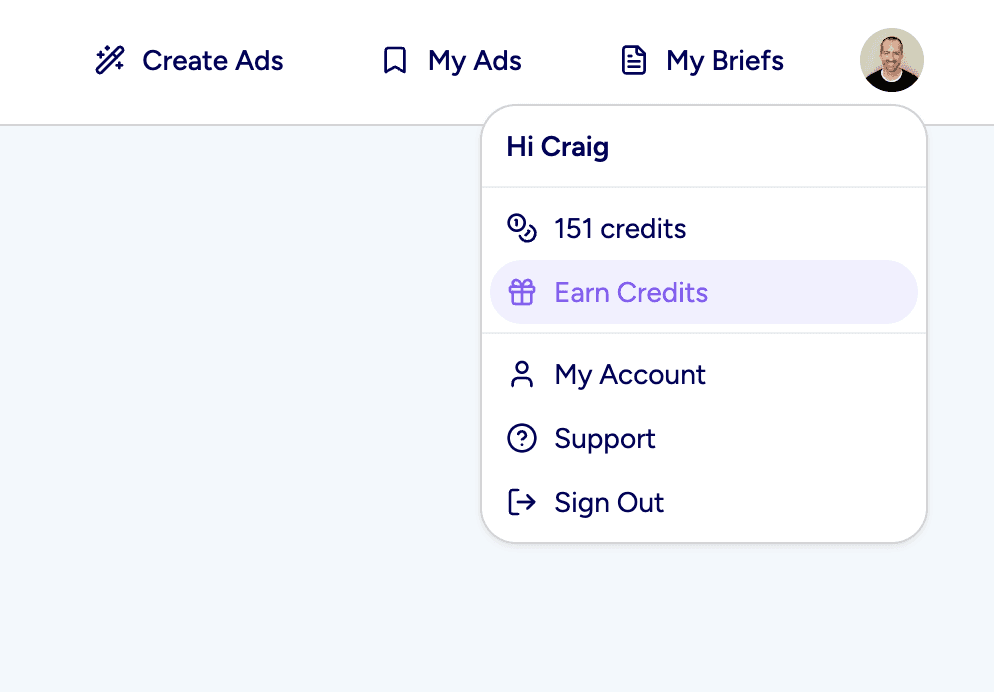Click the gift icon for Earn Credits
The image size is (994, 692).
521,292
